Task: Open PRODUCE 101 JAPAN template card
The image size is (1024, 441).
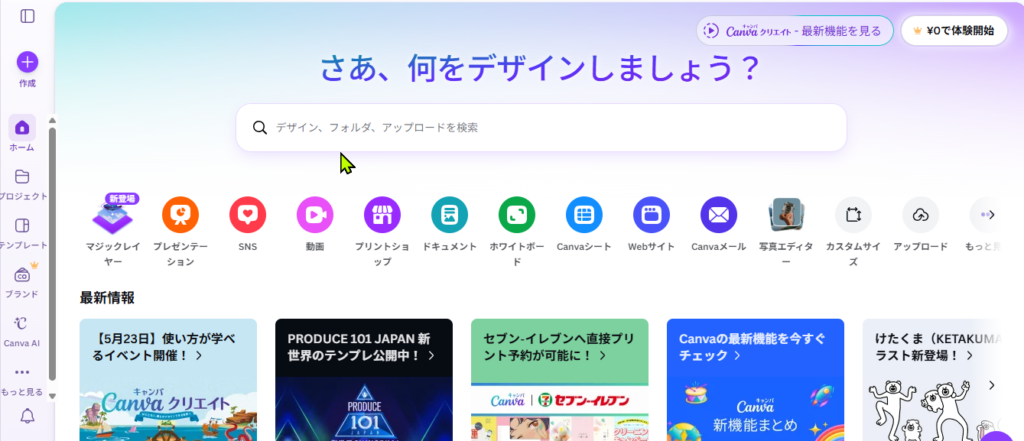Action: [364, 380]
